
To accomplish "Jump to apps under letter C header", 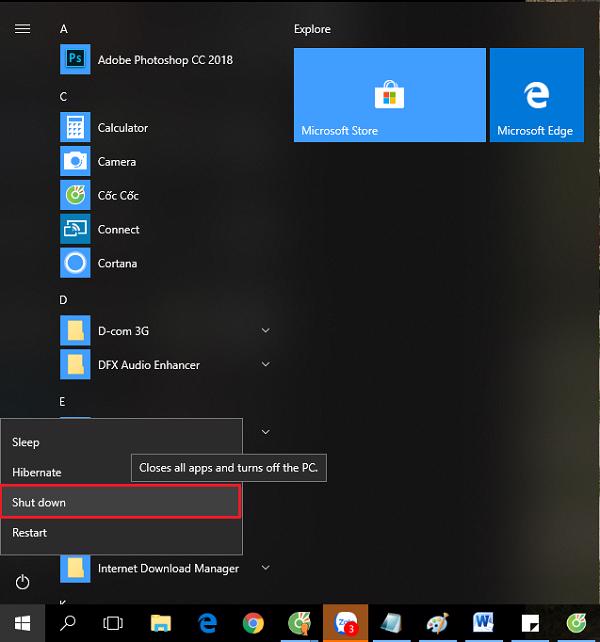I will [x=64, y=96].
